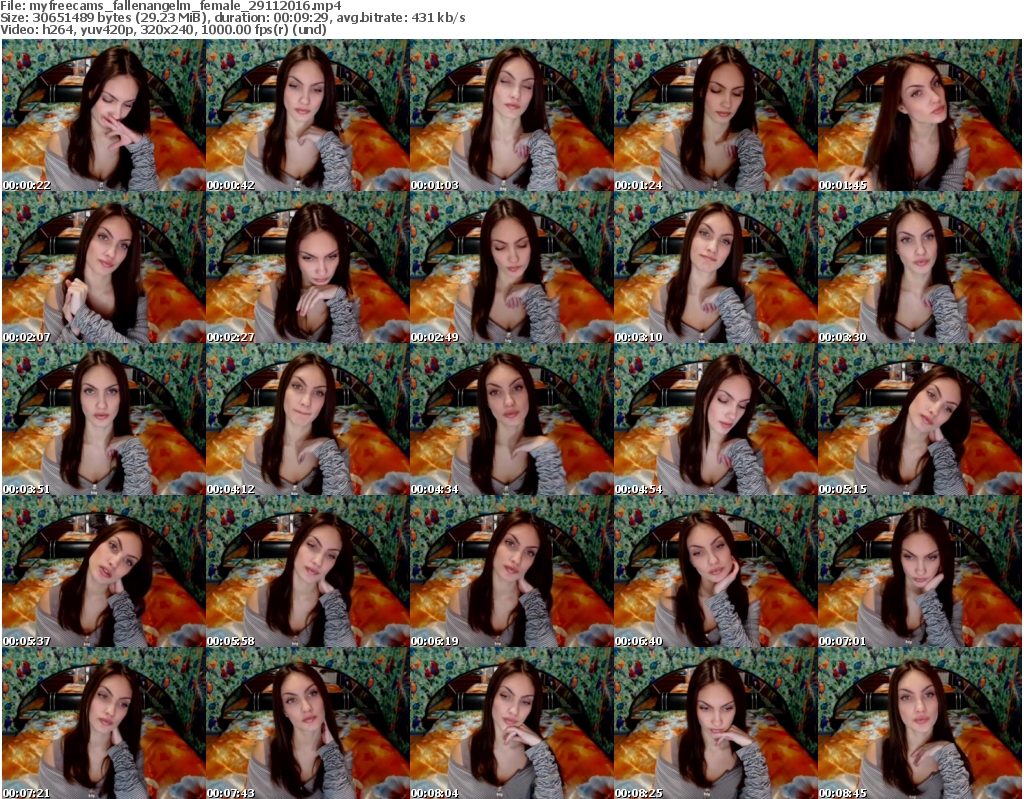
Task: Pick the frame timestamped 00:02:49
Action: (x=511, y=268)
